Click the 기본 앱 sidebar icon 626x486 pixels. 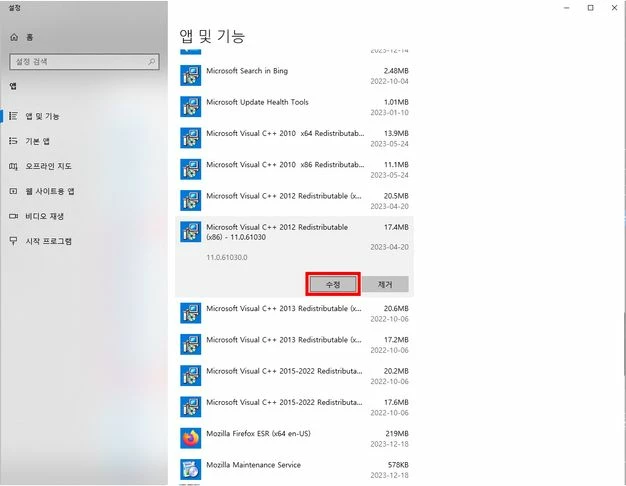click(13, 141)
